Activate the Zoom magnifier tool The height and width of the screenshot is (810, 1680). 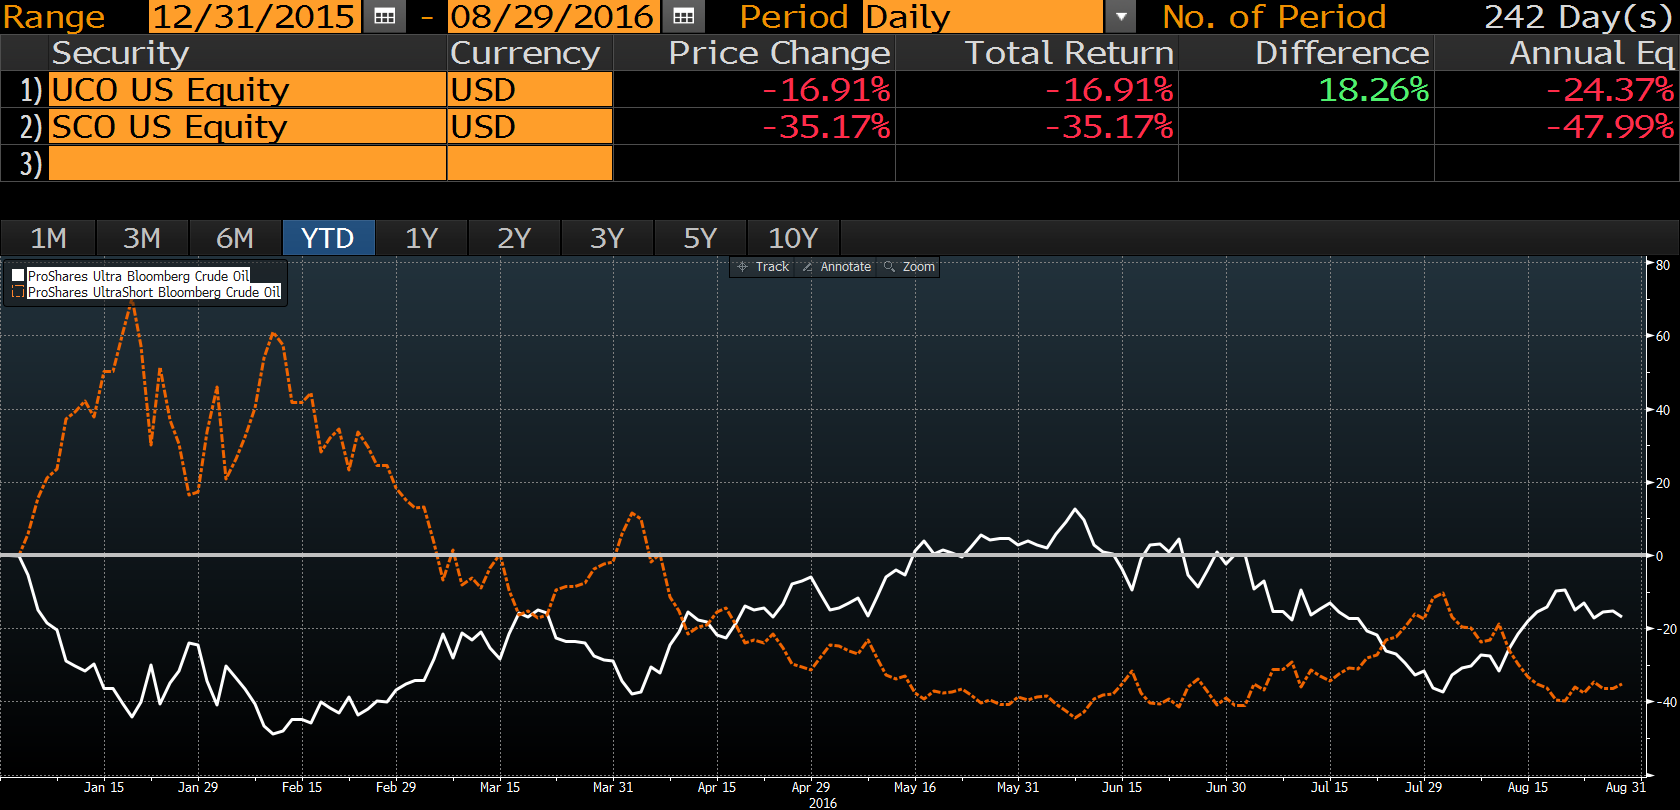tap(909, 267)
